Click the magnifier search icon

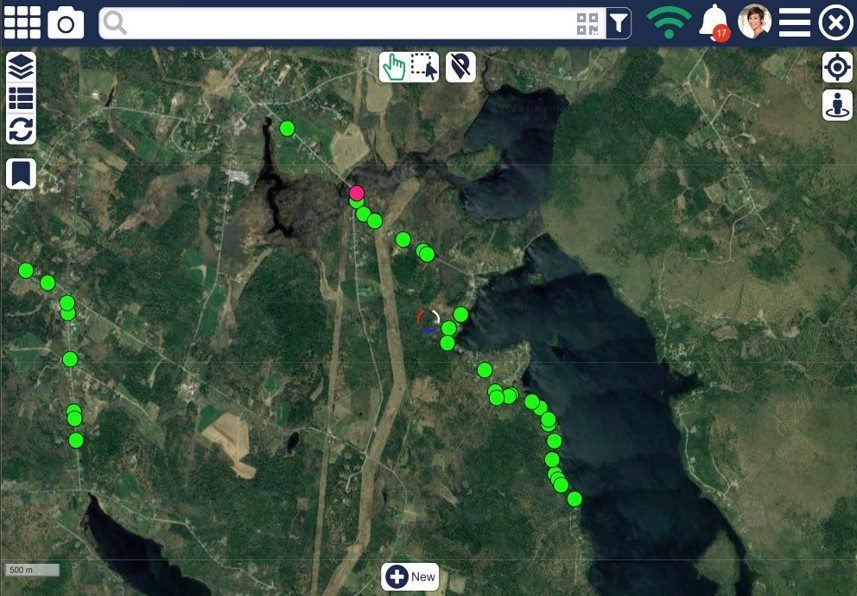(x=115, y=23)
